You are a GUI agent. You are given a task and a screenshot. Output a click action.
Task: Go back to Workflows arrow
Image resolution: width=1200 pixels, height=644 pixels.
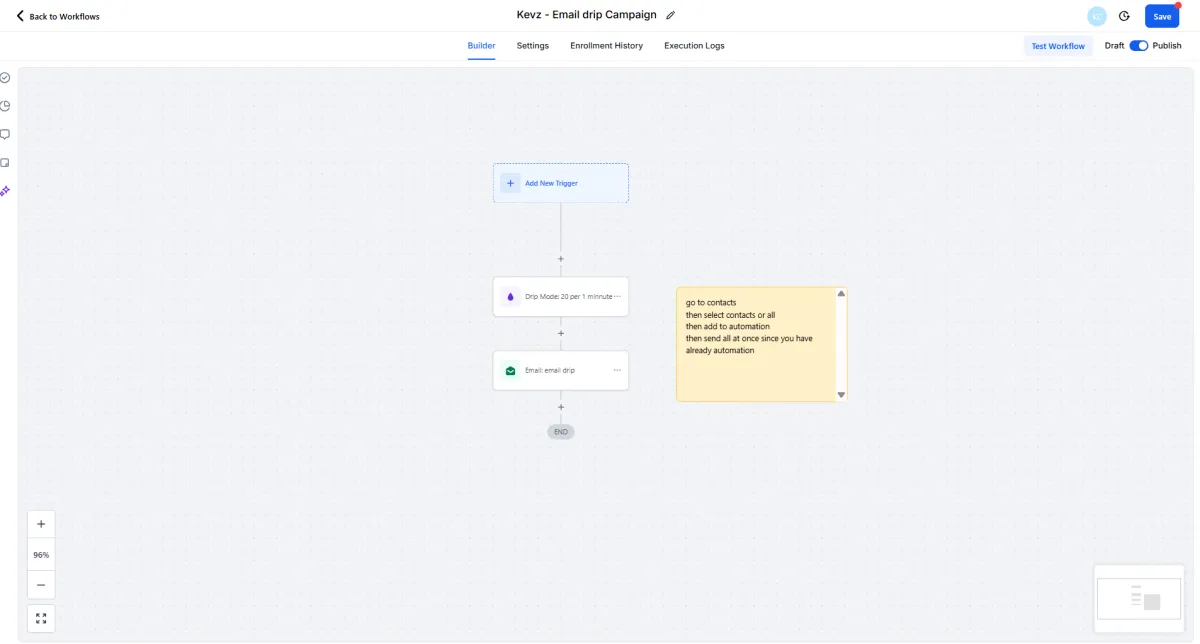pyautogui.click(x=20, y=16)
